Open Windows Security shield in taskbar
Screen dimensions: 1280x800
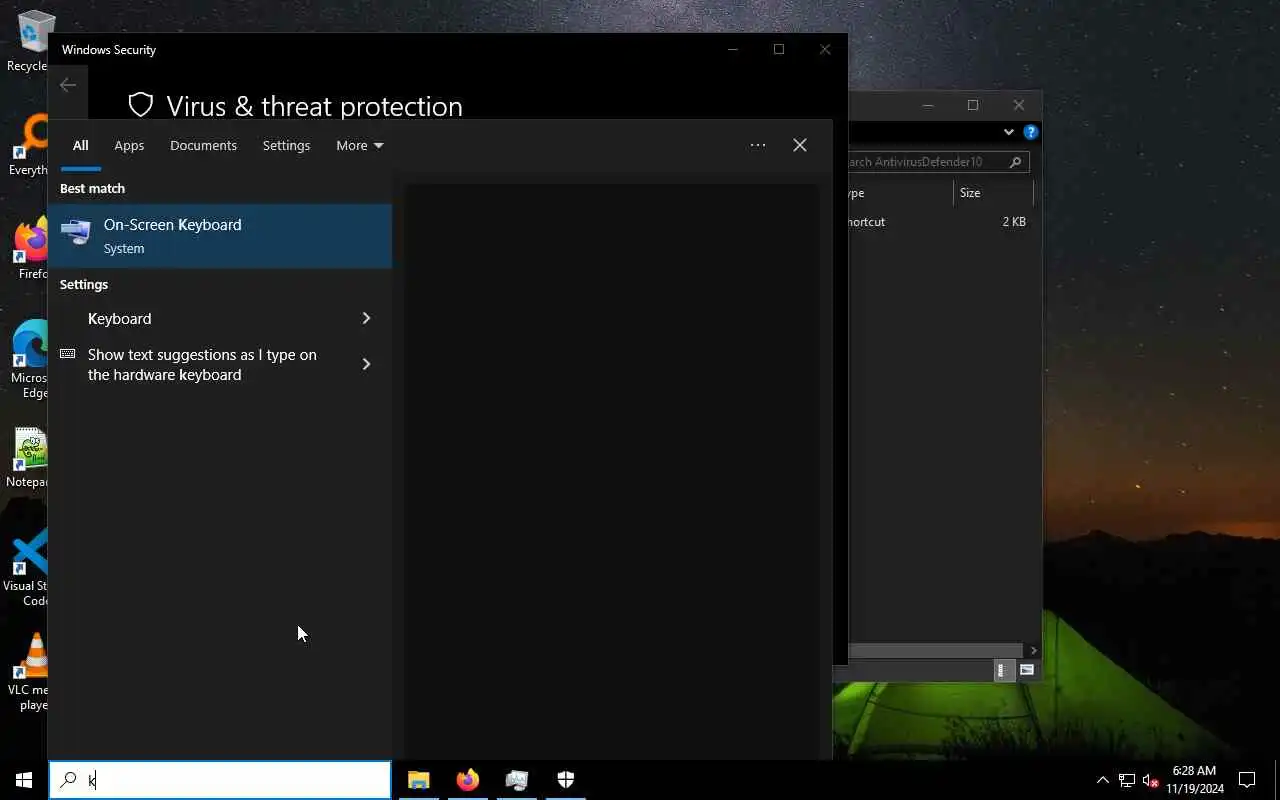565,780
